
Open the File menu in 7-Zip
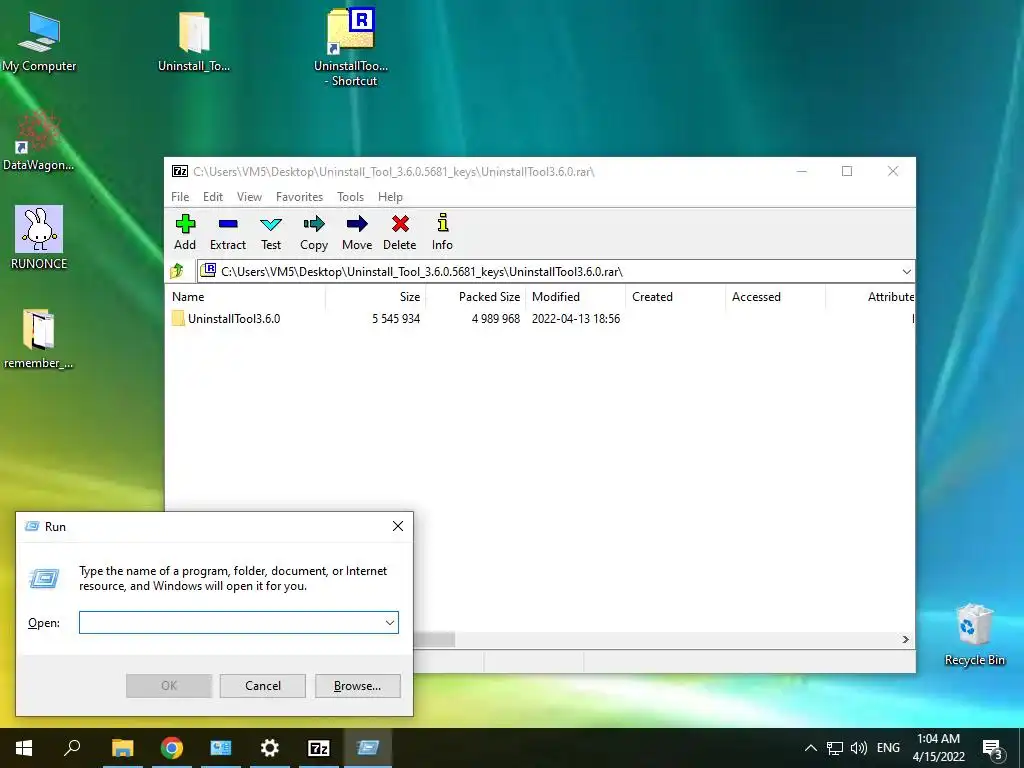point(180,197)
